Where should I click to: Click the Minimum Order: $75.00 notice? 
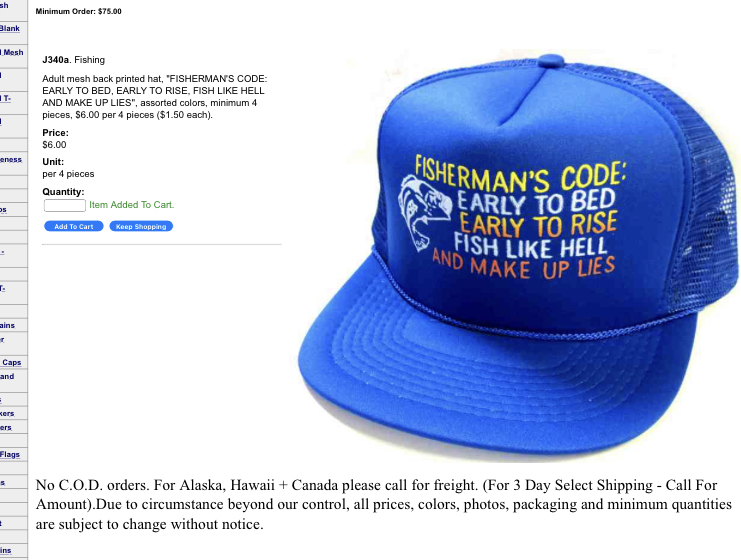coord(78,11)
